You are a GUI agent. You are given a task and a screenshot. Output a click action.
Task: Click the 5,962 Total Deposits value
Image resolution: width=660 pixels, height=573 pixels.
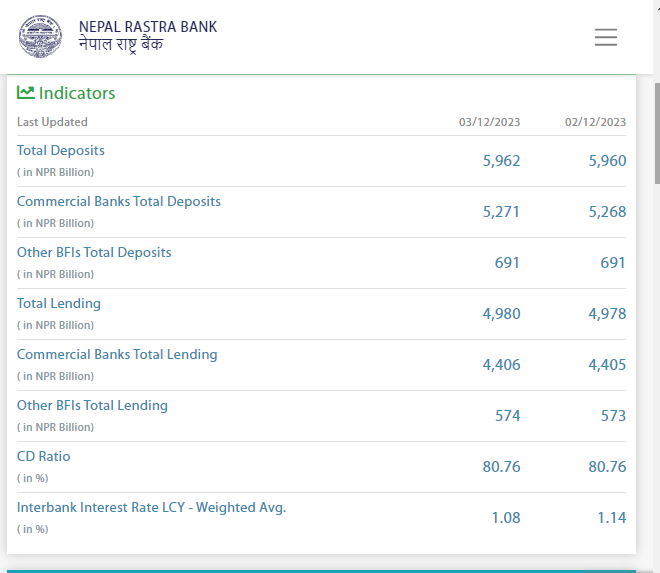[x=501, y=161]
